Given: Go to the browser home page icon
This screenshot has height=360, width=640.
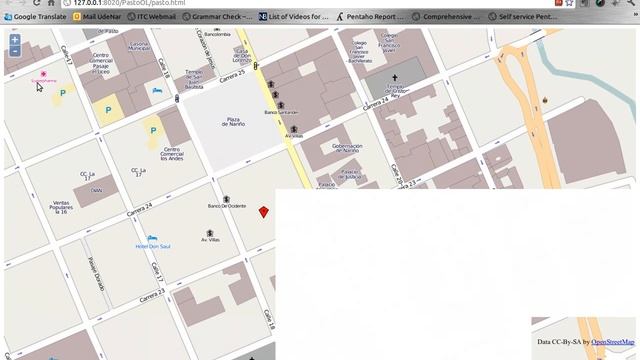Looking at the screenshot, I should (51, 3).
